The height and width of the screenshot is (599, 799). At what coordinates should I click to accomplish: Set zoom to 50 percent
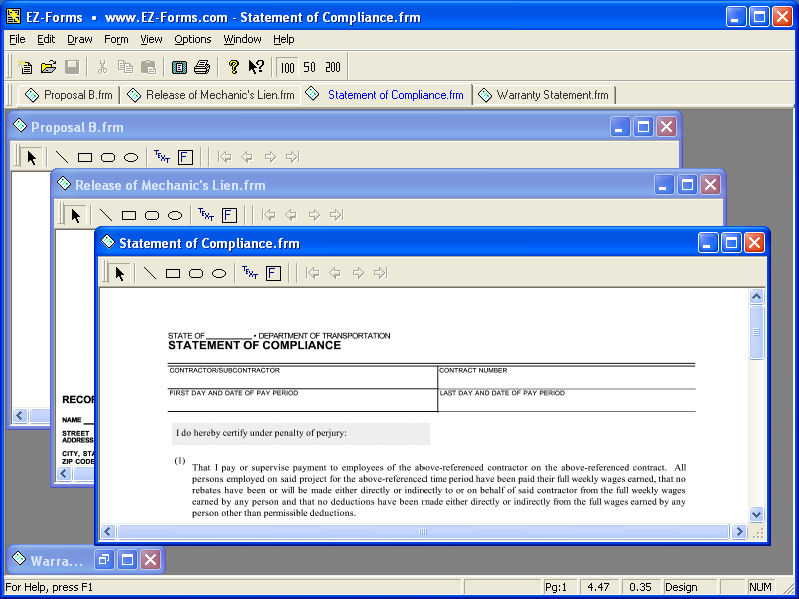point(310,67)
